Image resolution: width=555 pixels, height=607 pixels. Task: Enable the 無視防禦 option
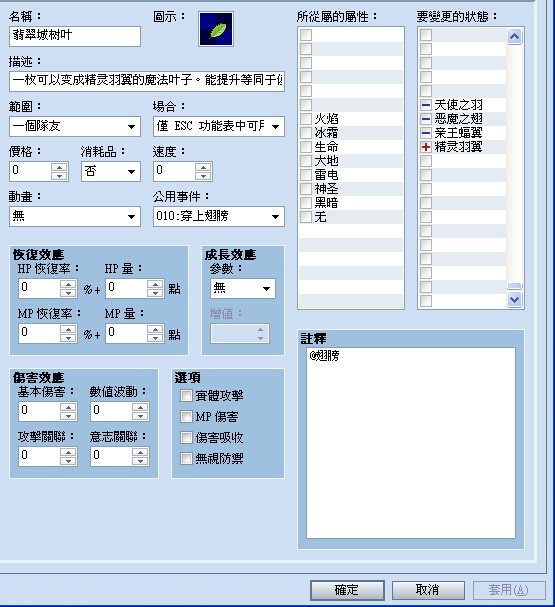point(186,459)
